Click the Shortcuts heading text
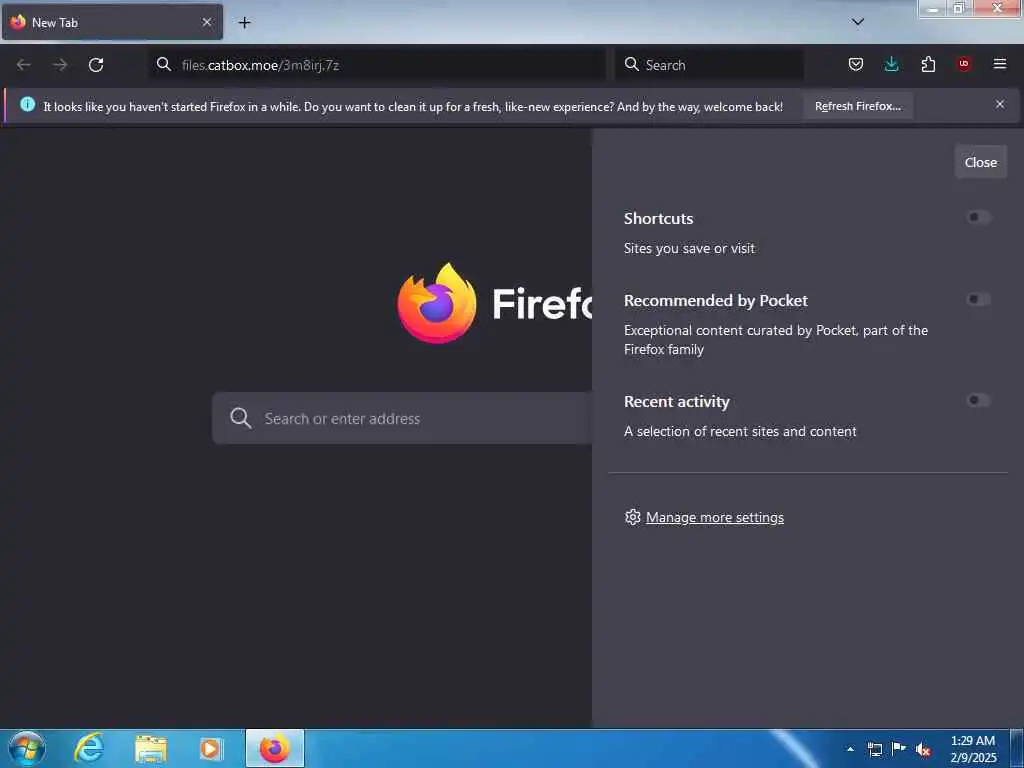The image size is (1024, 768). [x=658, y=218]
